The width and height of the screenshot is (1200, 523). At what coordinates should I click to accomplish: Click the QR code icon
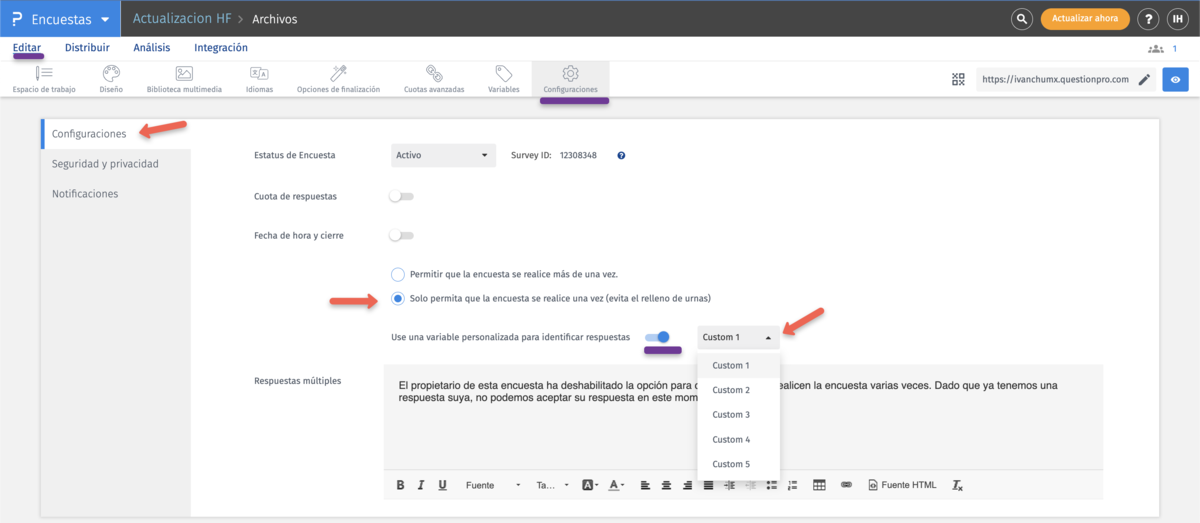tap(958, 79)
